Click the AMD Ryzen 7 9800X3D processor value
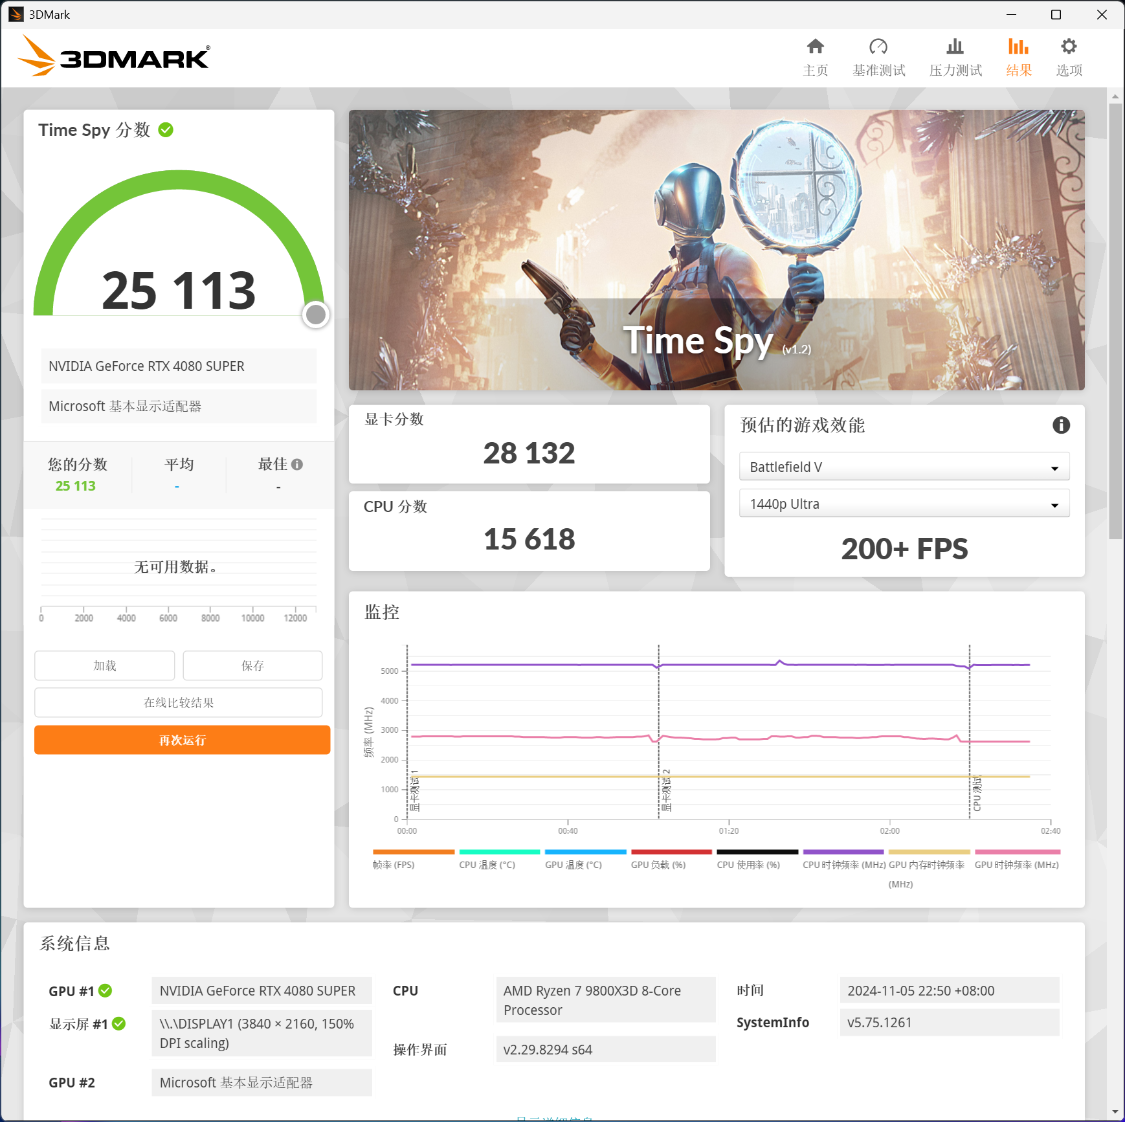This screenshot has width=1125, height=1122. coord(606,999)
